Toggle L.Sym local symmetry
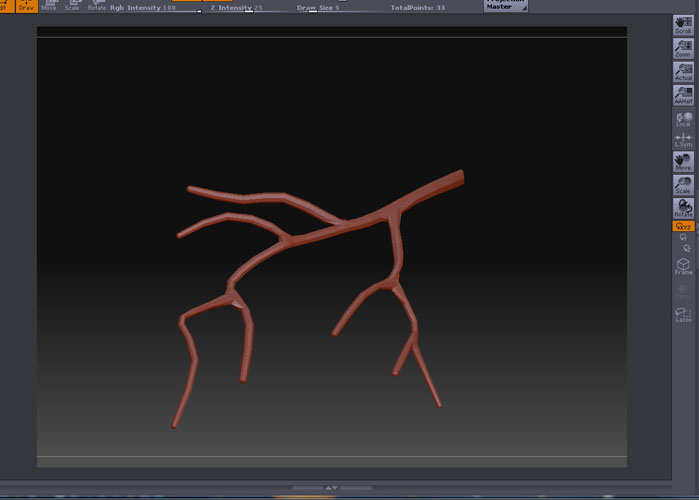Image resolution: width=699 pixels, height=500 pixels. [683, 140]
